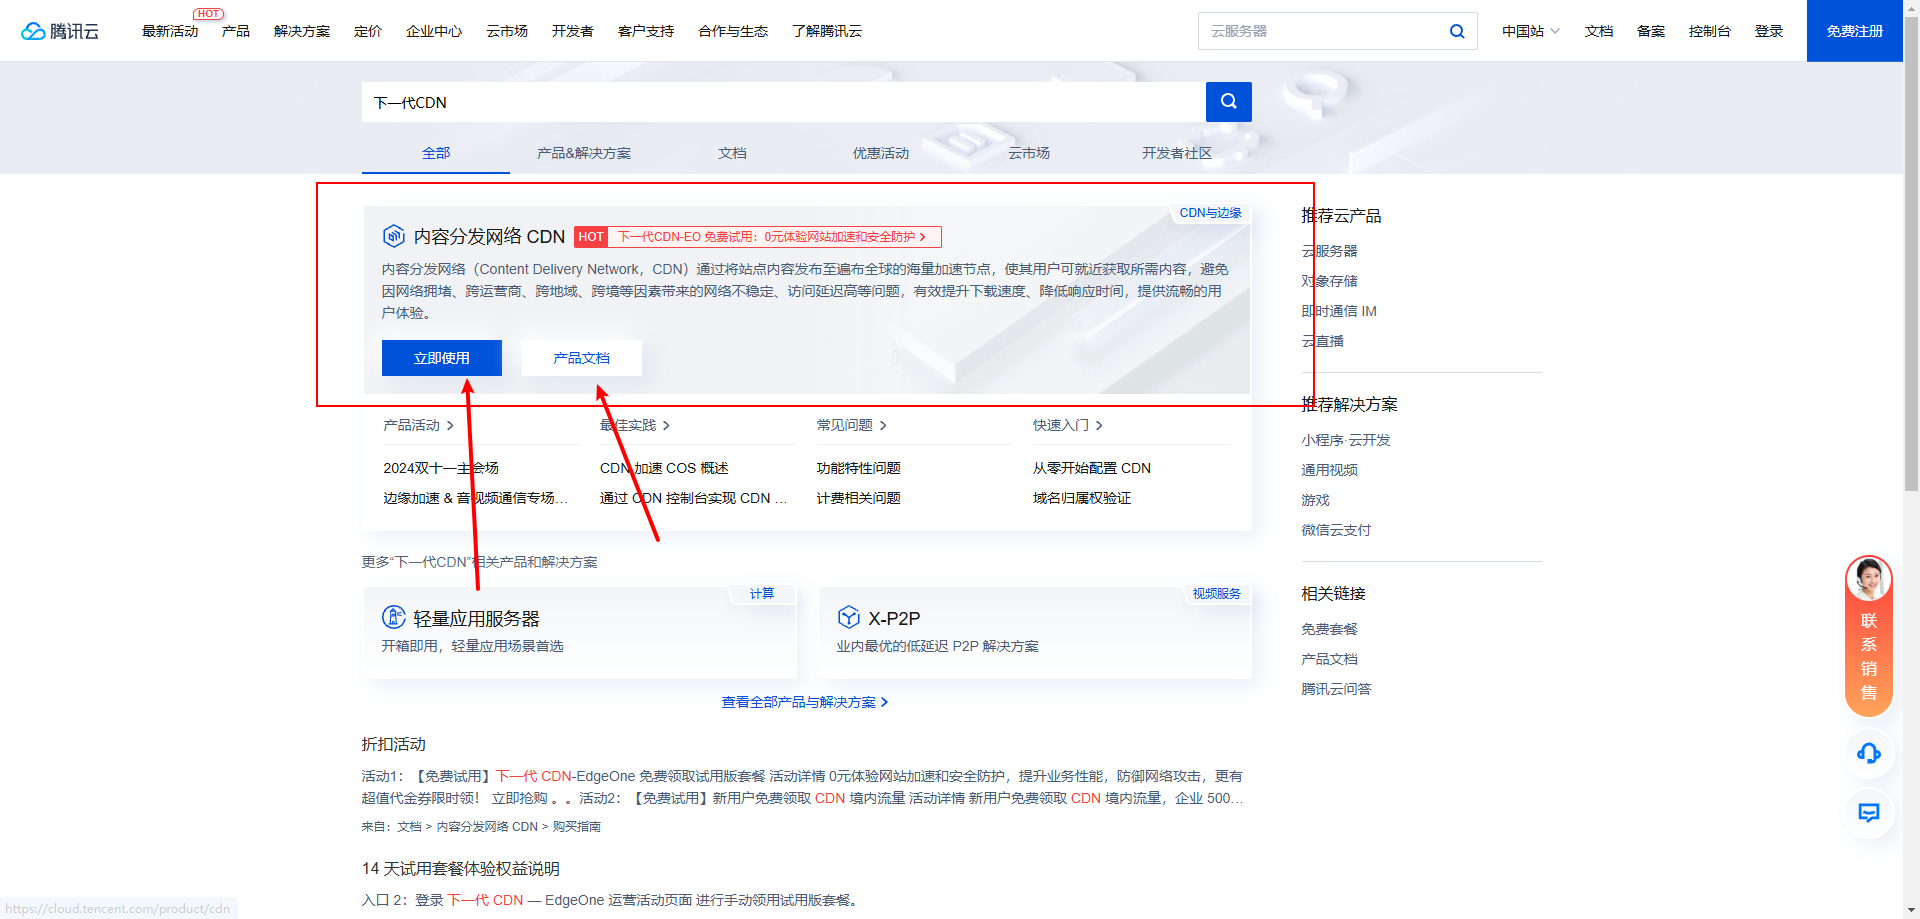Click the HOT badge on CDN promotion

(x=591, y=237)
